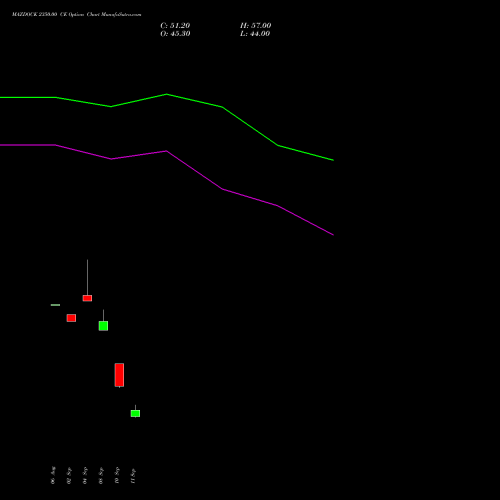
Task: Click the low value 'L: 44.00'
Action: click(255, 34)
